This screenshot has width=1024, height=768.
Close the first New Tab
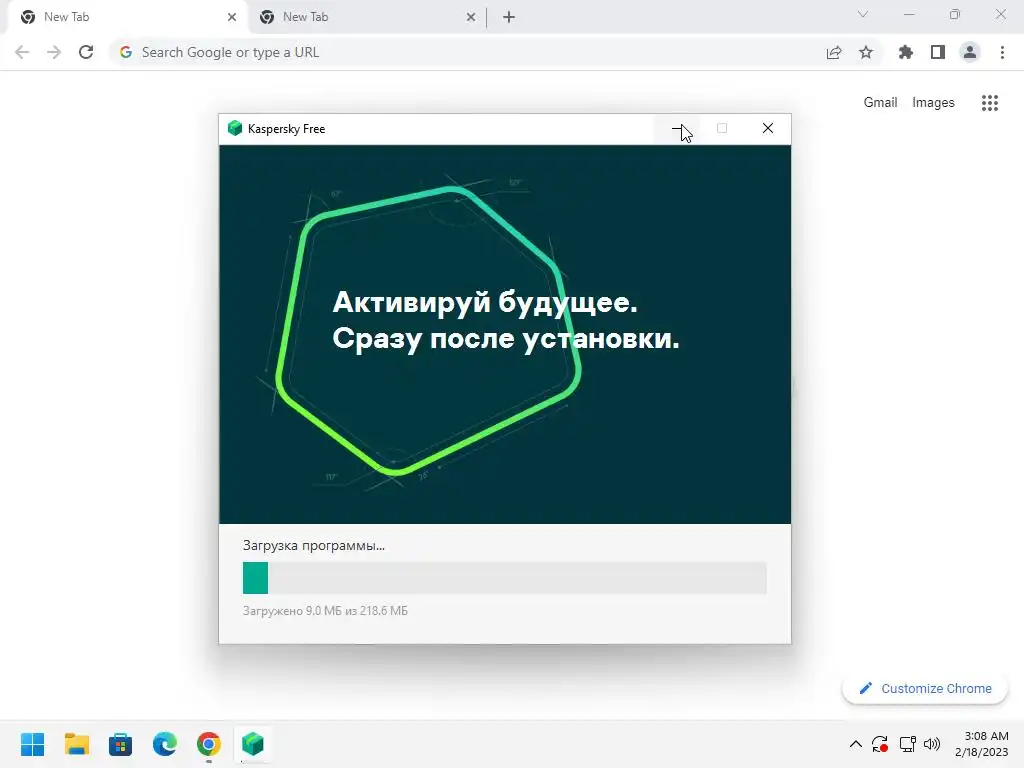click(x=232, y=17)
